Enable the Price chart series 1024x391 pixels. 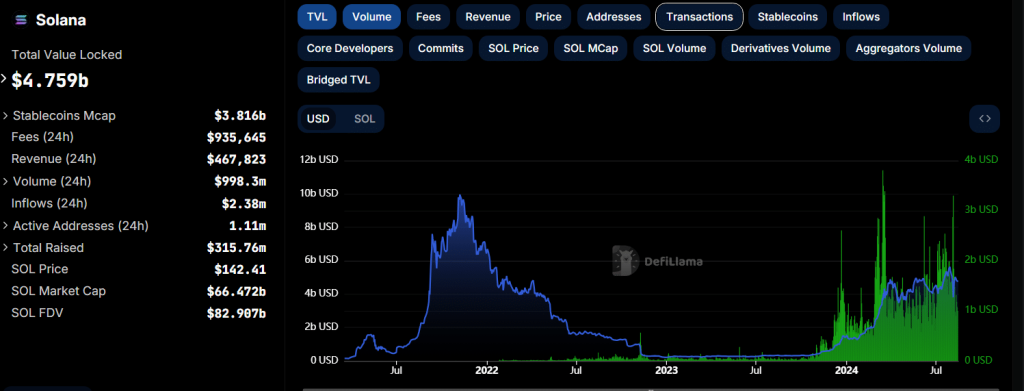(549, 17)
